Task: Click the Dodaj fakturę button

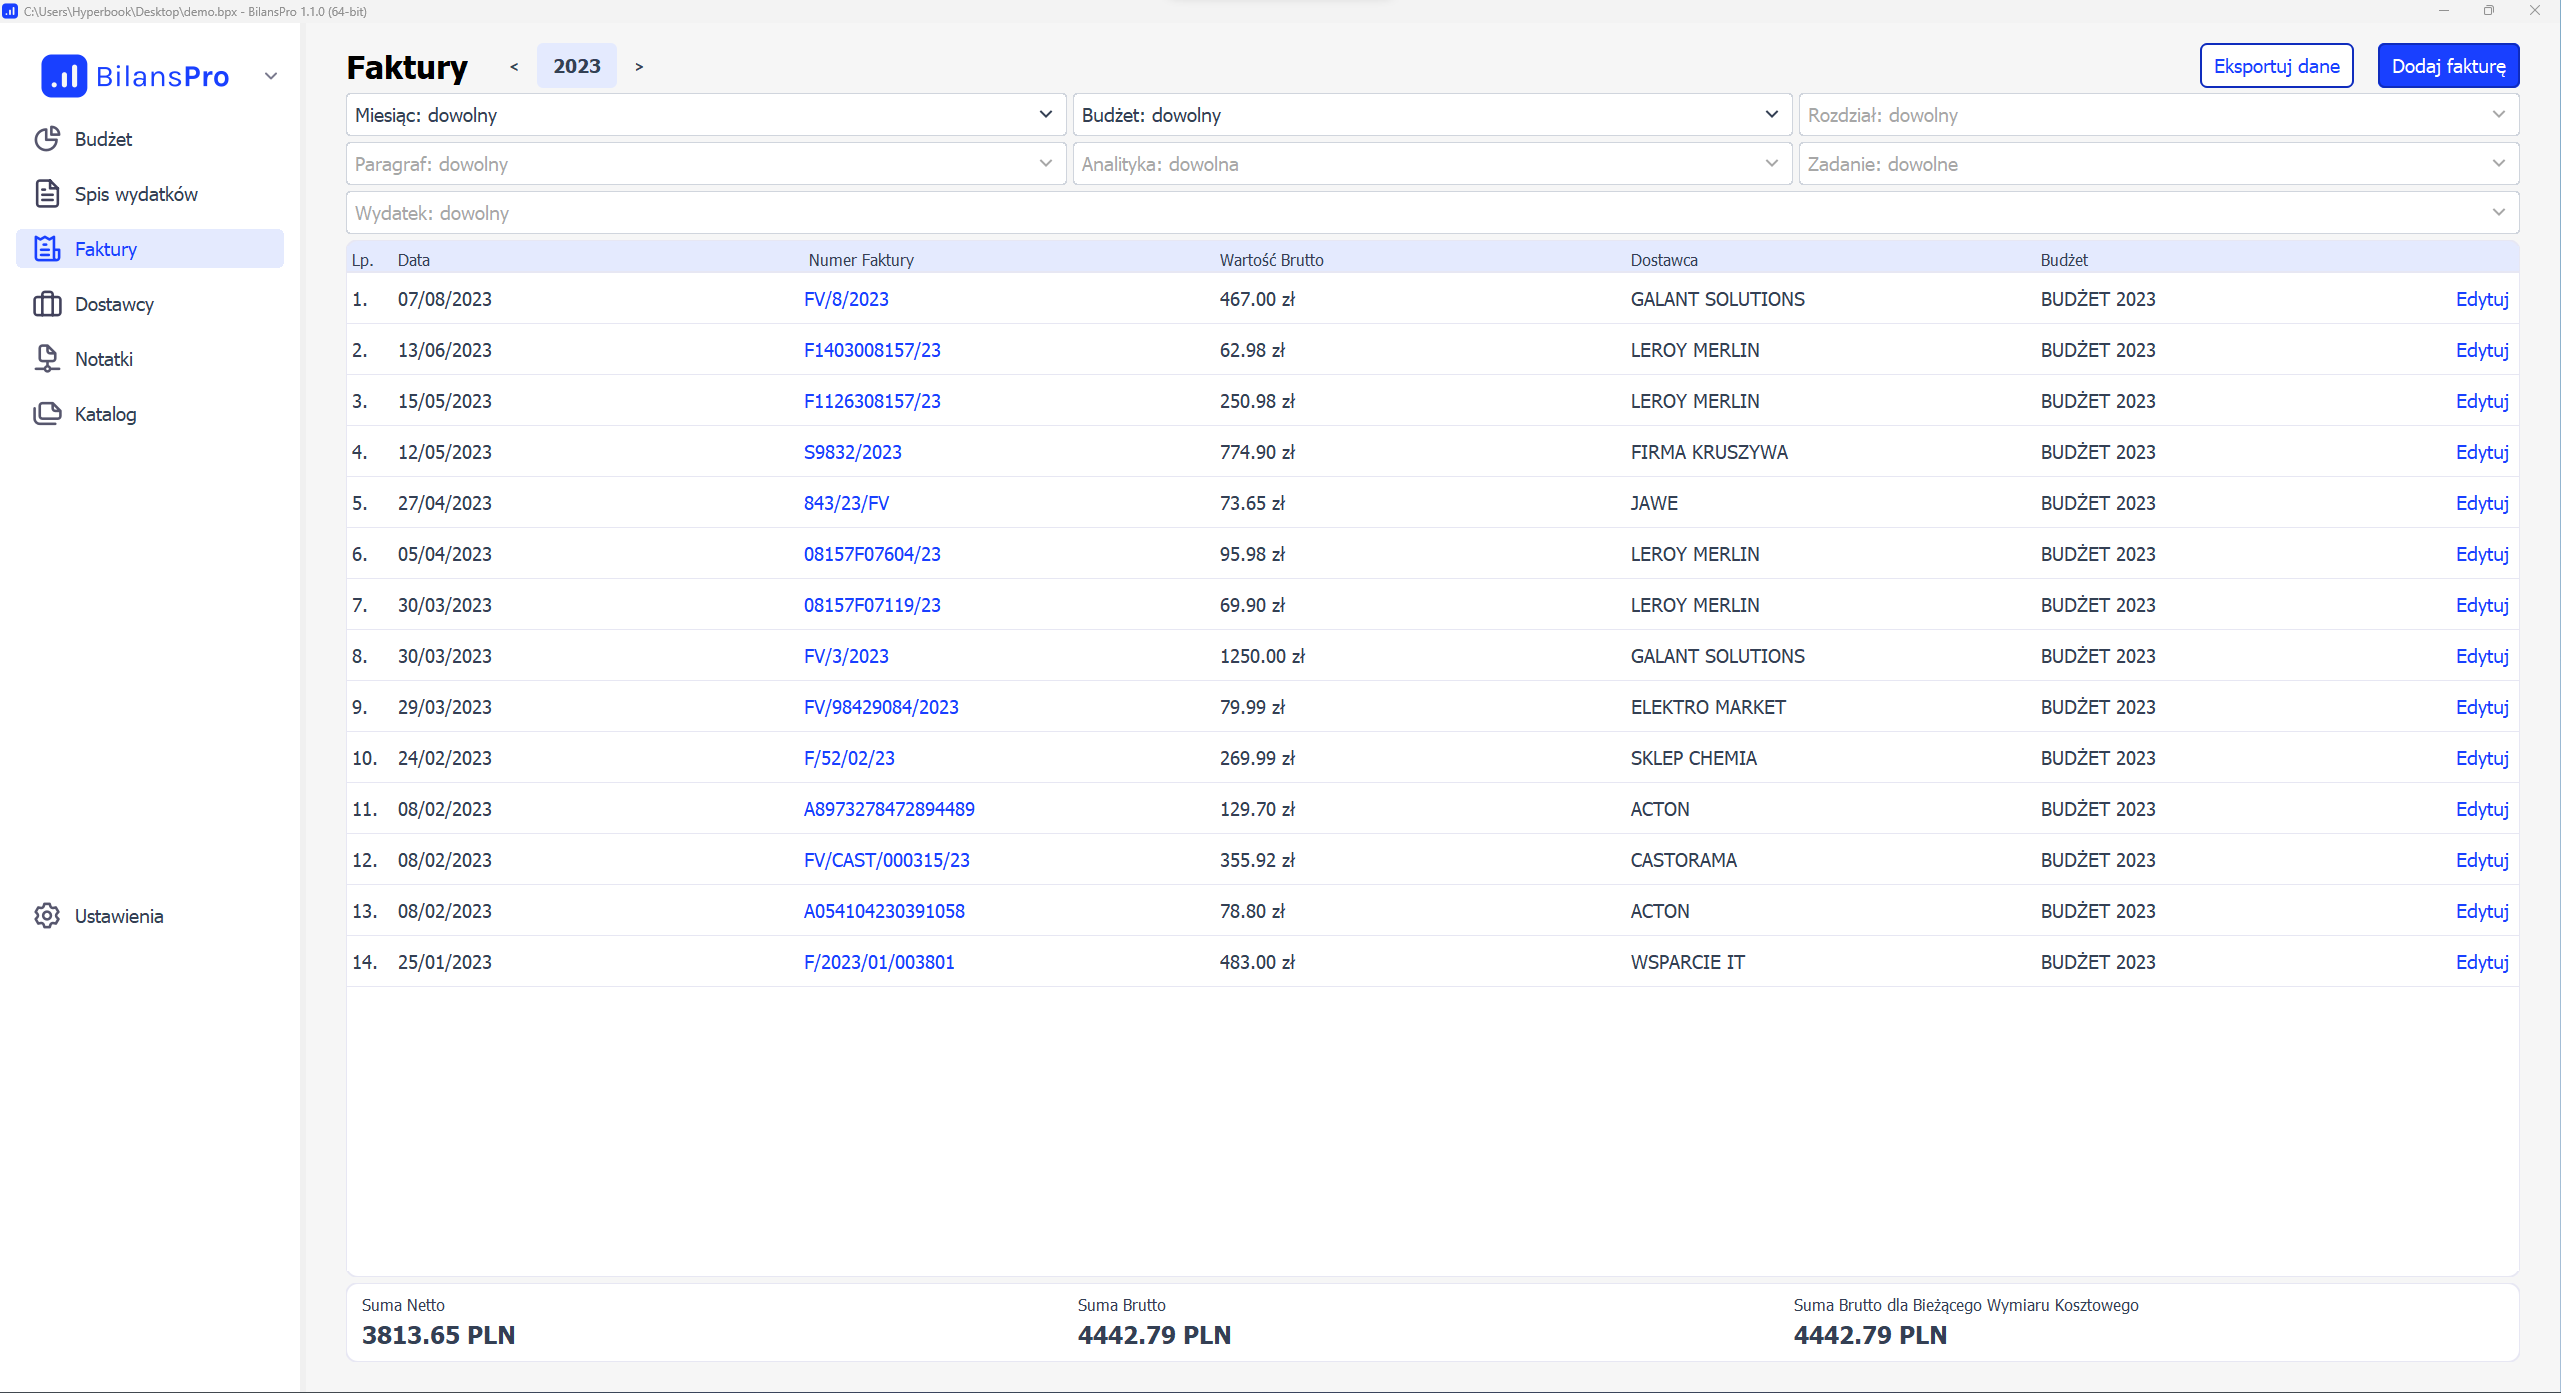Action: coord(2447,66)
